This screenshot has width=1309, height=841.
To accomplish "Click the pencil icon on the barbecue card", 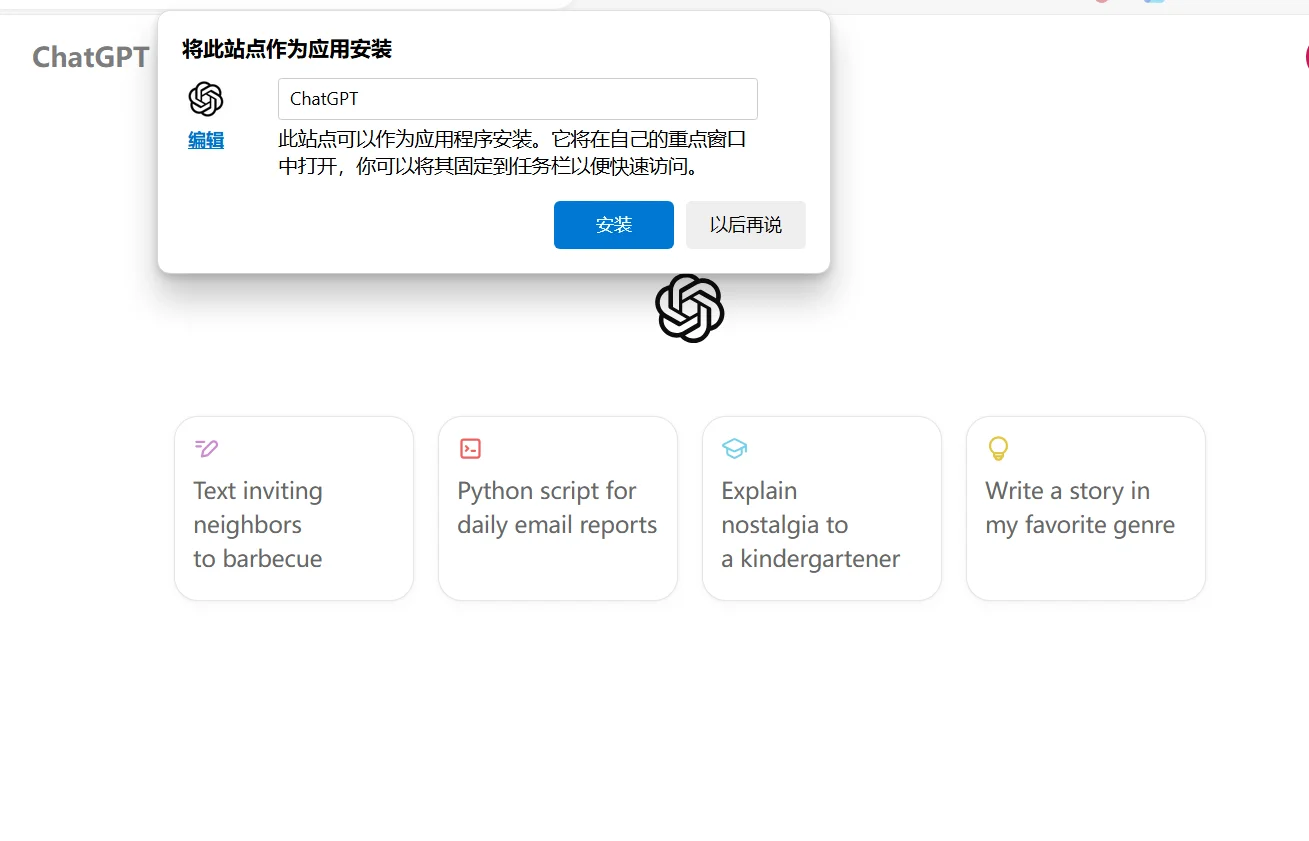I will [x=206, y=448].
